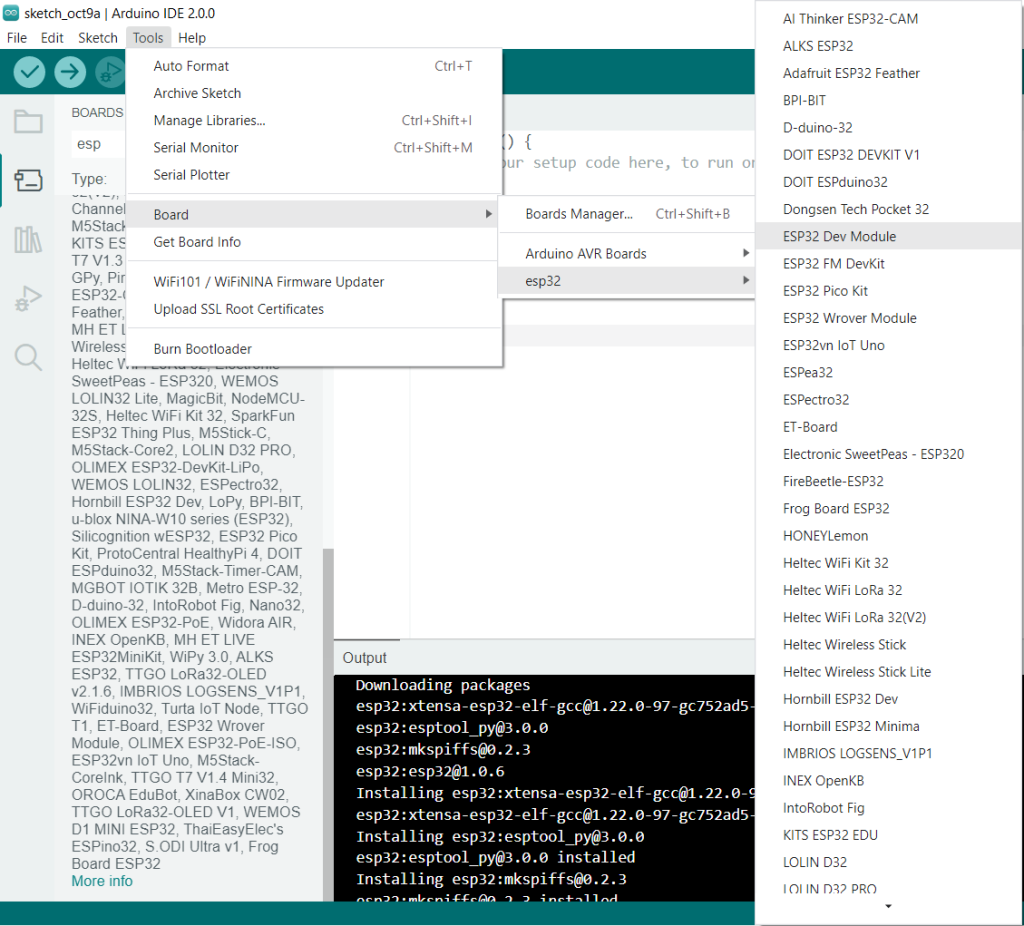Pick the HONEYLemon board
The height and width of the screenshot is (926, 1024).
pos(888,536)
